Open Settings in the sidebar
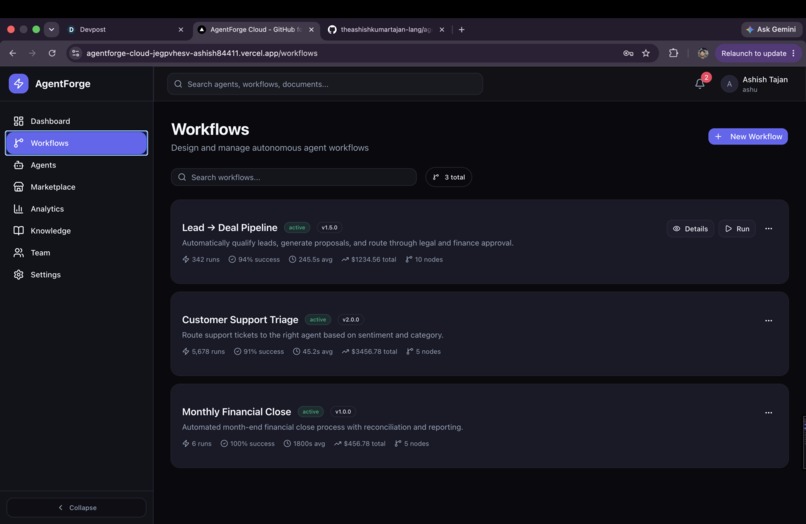The image size is (806, 524). tap(76, 275)
